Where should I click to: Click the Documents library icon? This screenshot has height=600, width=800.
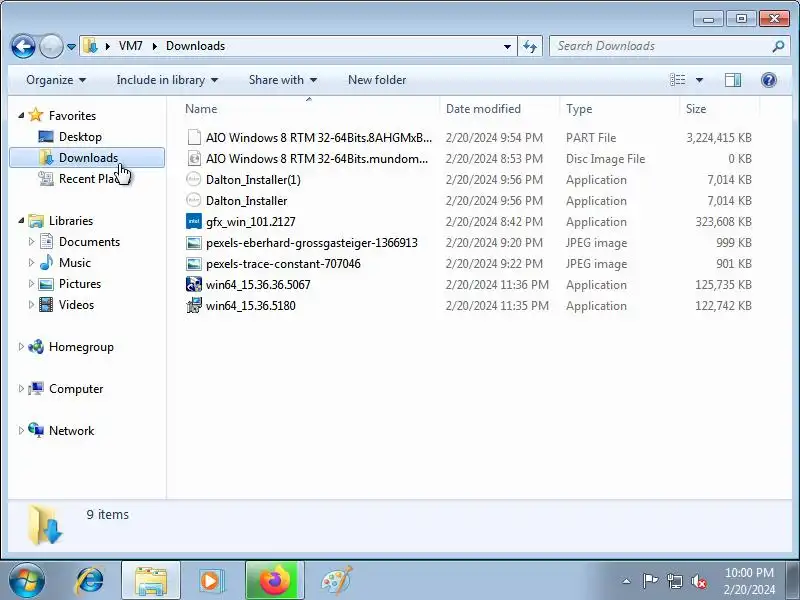click(x=46, y=241)
